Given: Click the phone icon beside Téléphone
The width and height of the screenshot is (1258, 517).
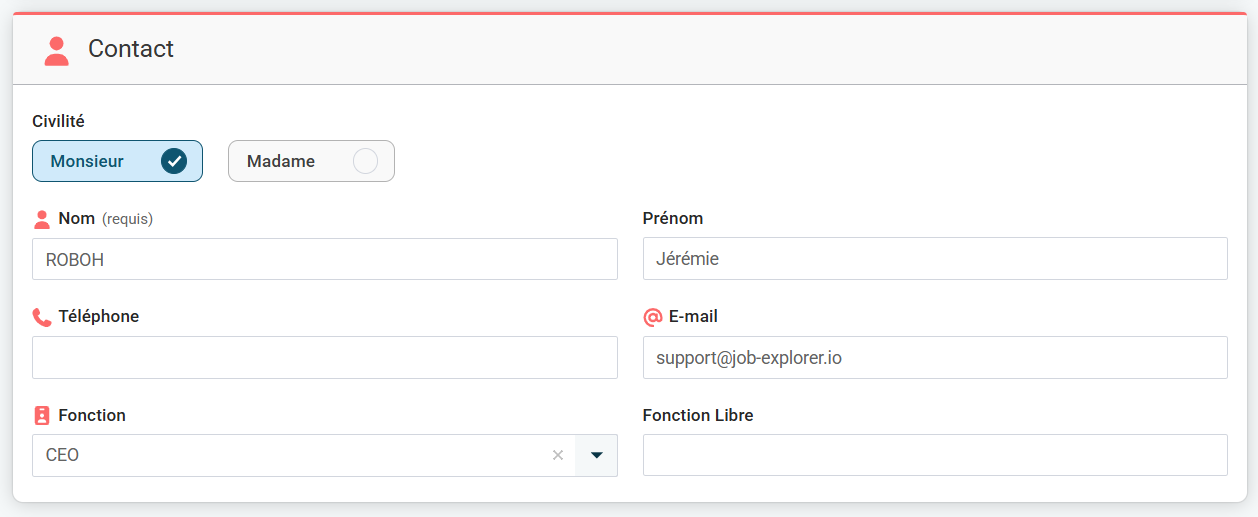Looking at the screenshot, I should [42, 317].
